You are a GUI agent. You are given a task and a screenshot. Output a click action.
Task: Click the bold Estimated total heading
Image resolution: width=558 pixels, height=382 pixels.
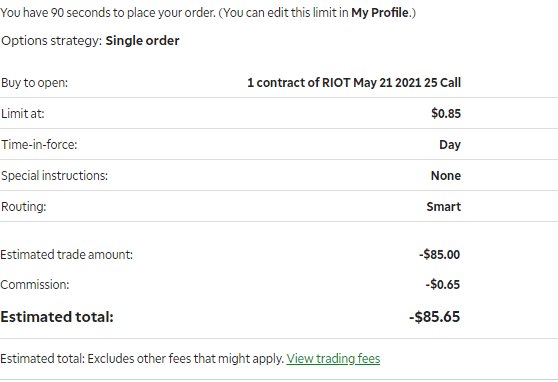tap(57, 316)
